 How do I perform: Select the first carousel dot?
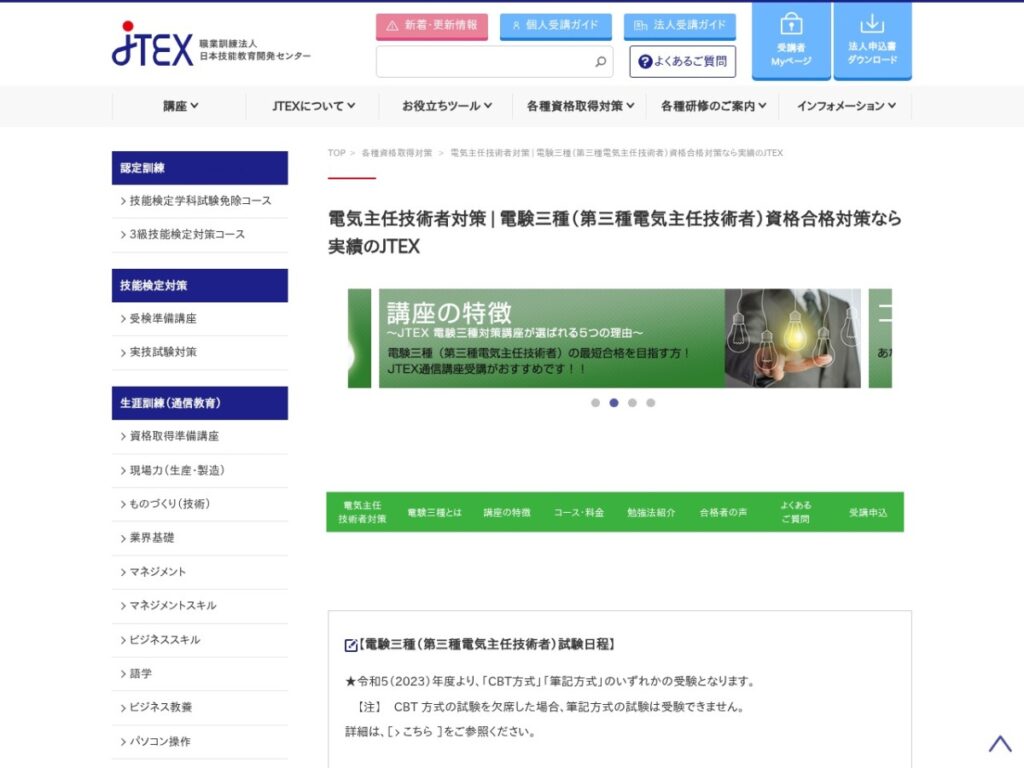coord(595,403)
